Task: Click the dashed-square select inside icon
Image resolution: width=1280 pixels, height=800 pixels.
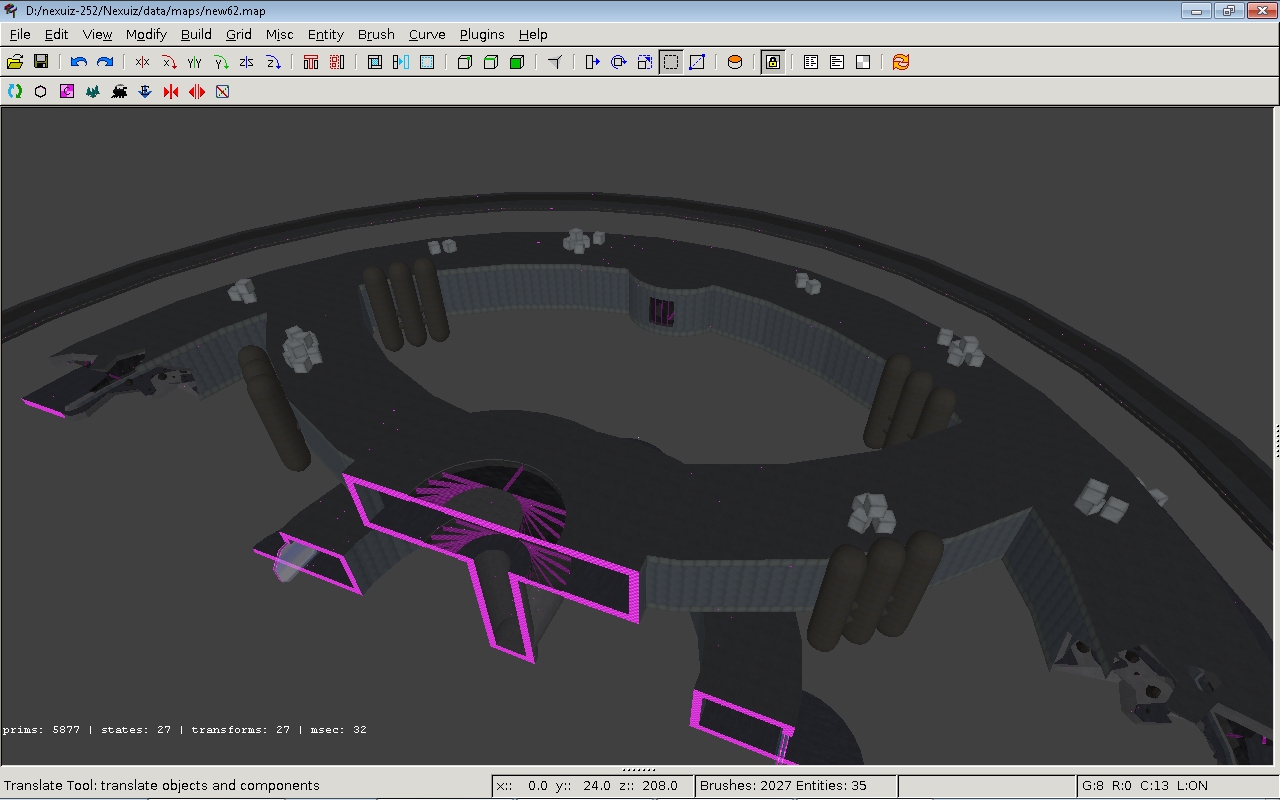Action: 427,62
